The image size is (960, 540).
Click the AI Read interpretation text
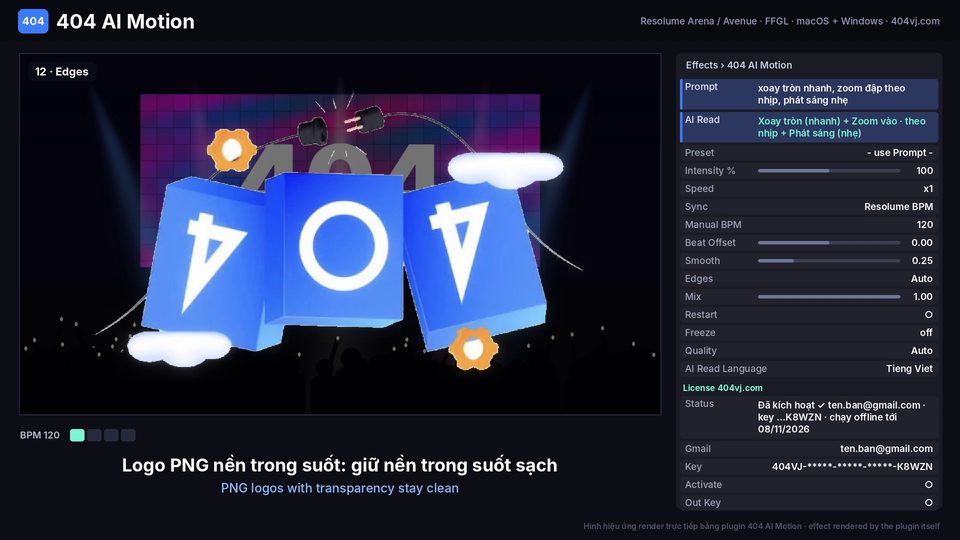tap(842, 127)
